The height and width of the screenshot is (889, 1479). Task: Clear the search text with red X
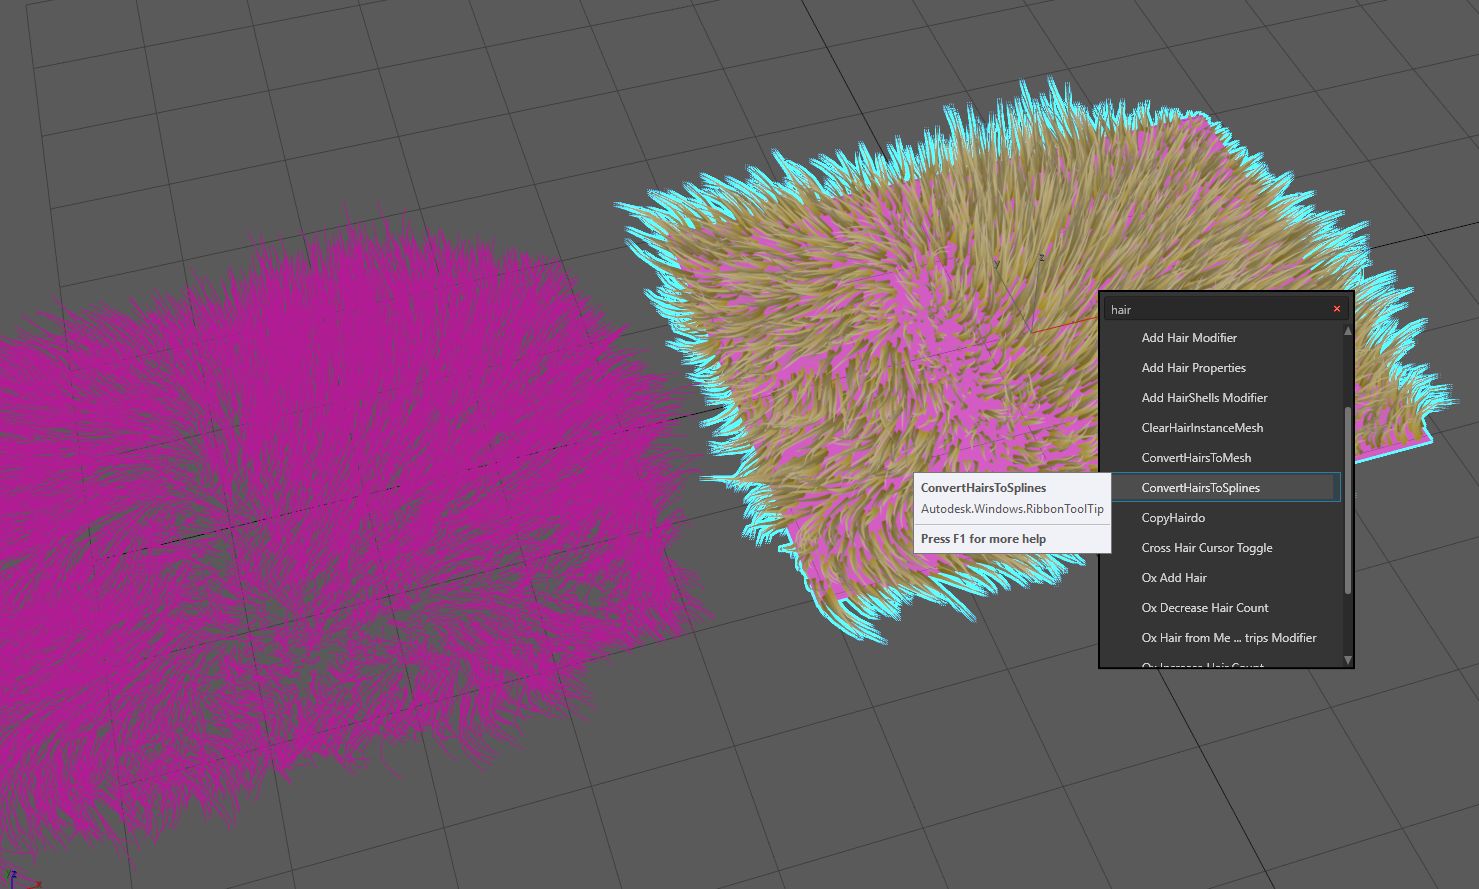[1336, 309]
